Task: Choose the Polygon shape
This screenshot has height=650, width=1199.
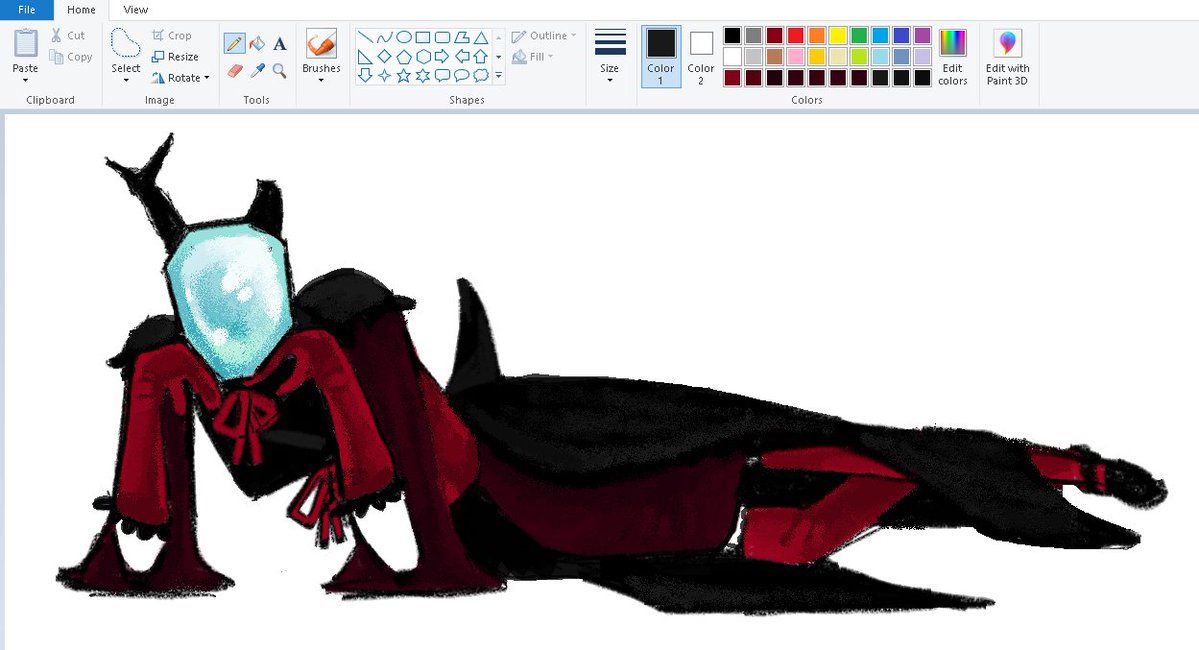Action: point(461,37)
